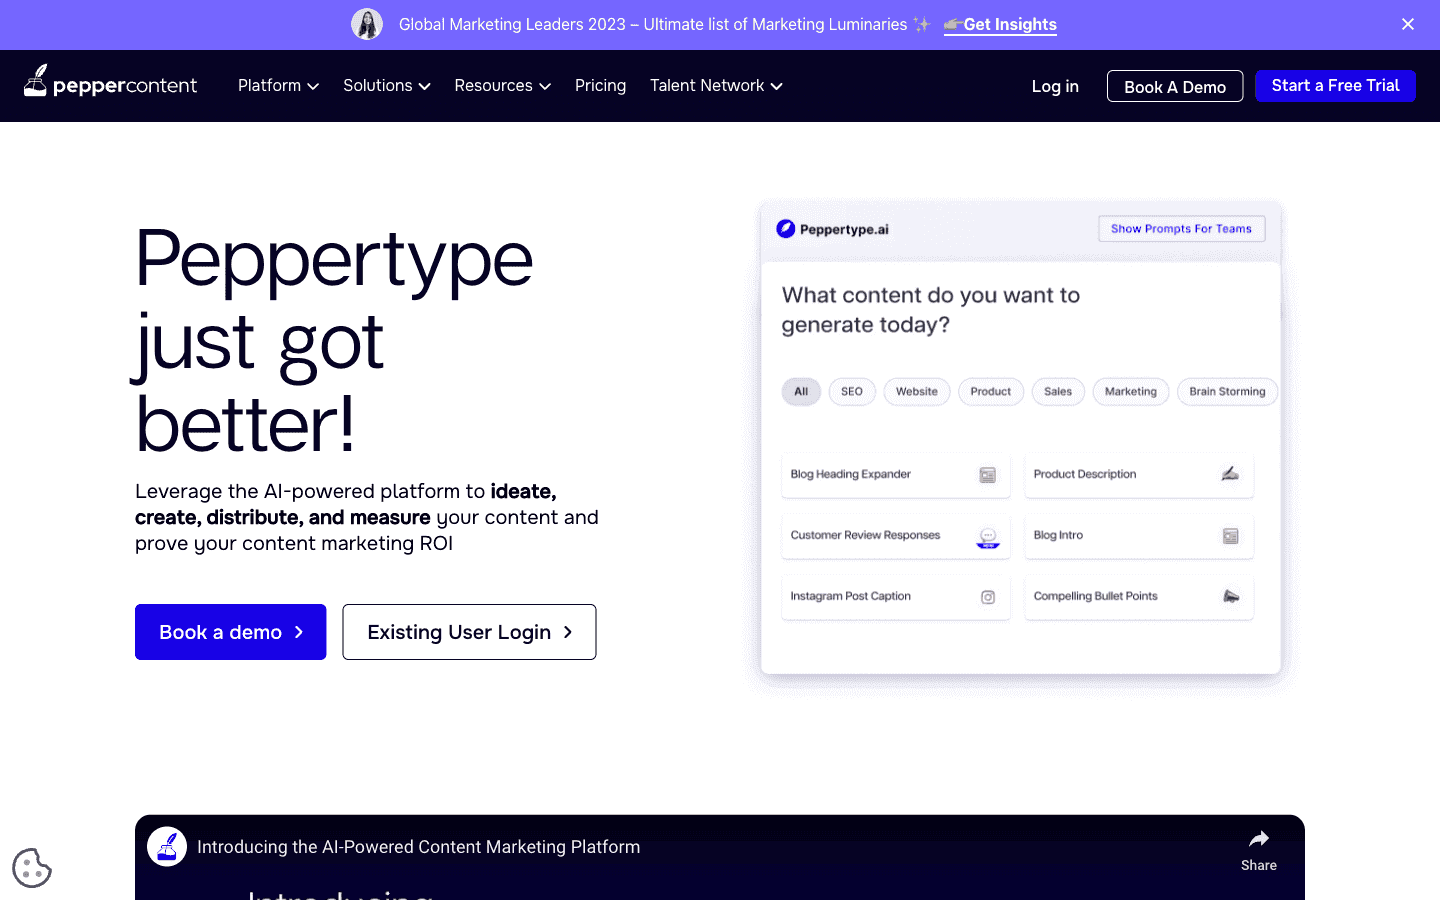Click the Pepper Content feather logo
The image size is (1440, 900).
point(37,80)
